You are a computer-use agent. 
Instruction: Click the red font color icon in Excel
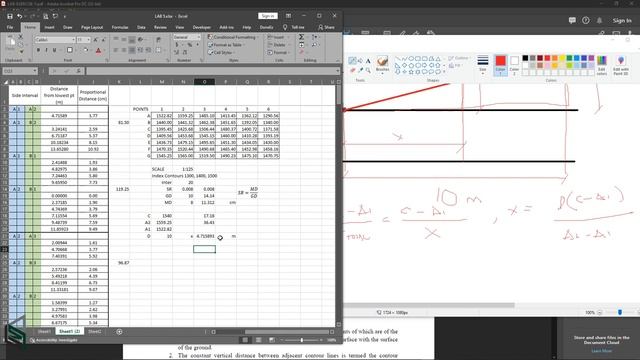coord(98,50)
